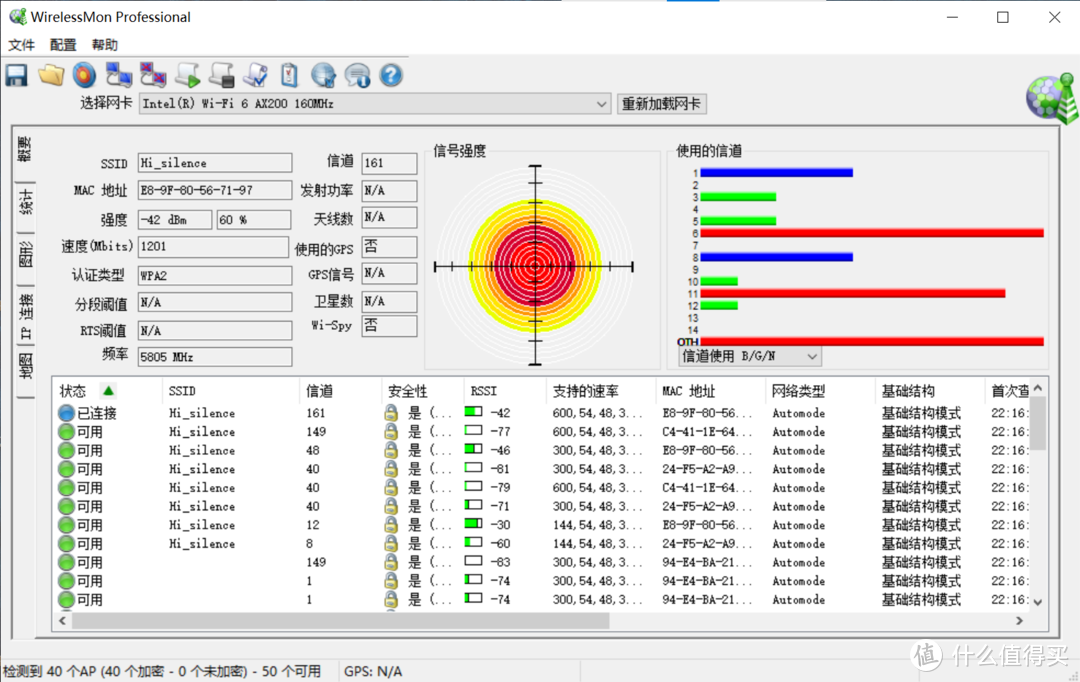Click the green status icon of the RSSI -77 row
This screenshot has width=1080, height=682.
click(66, 432)
